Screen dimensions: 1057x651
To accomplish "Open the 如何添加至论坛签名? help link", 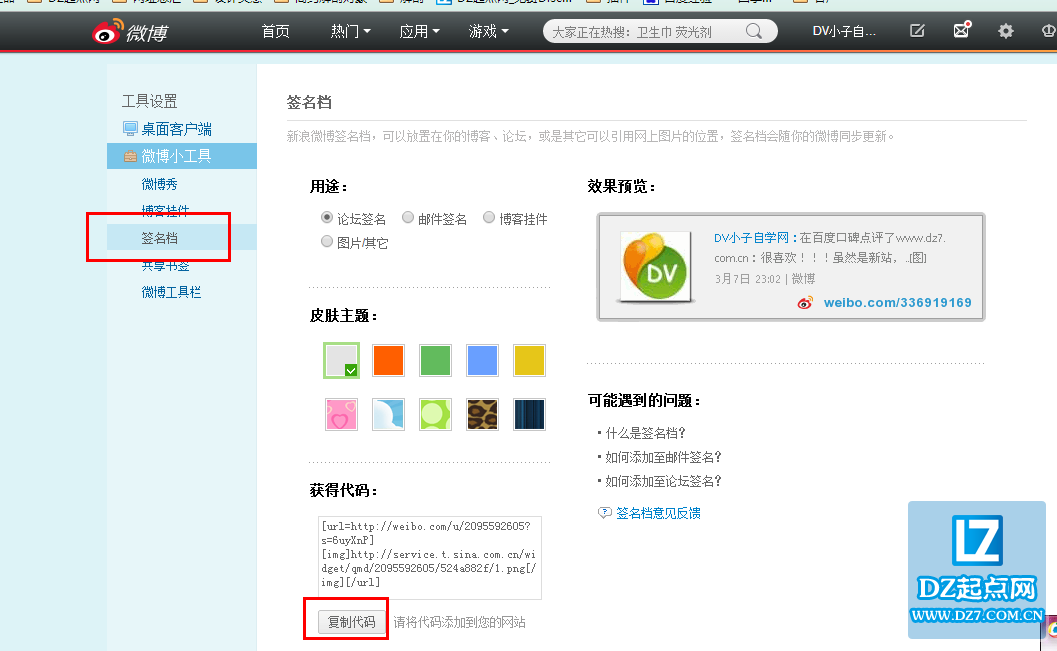I will coord(663,481).
